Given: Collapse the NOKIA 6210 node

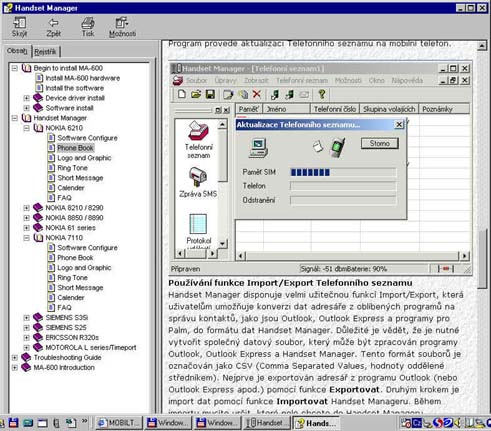Looking at the screenshot, I should [27, 128].
